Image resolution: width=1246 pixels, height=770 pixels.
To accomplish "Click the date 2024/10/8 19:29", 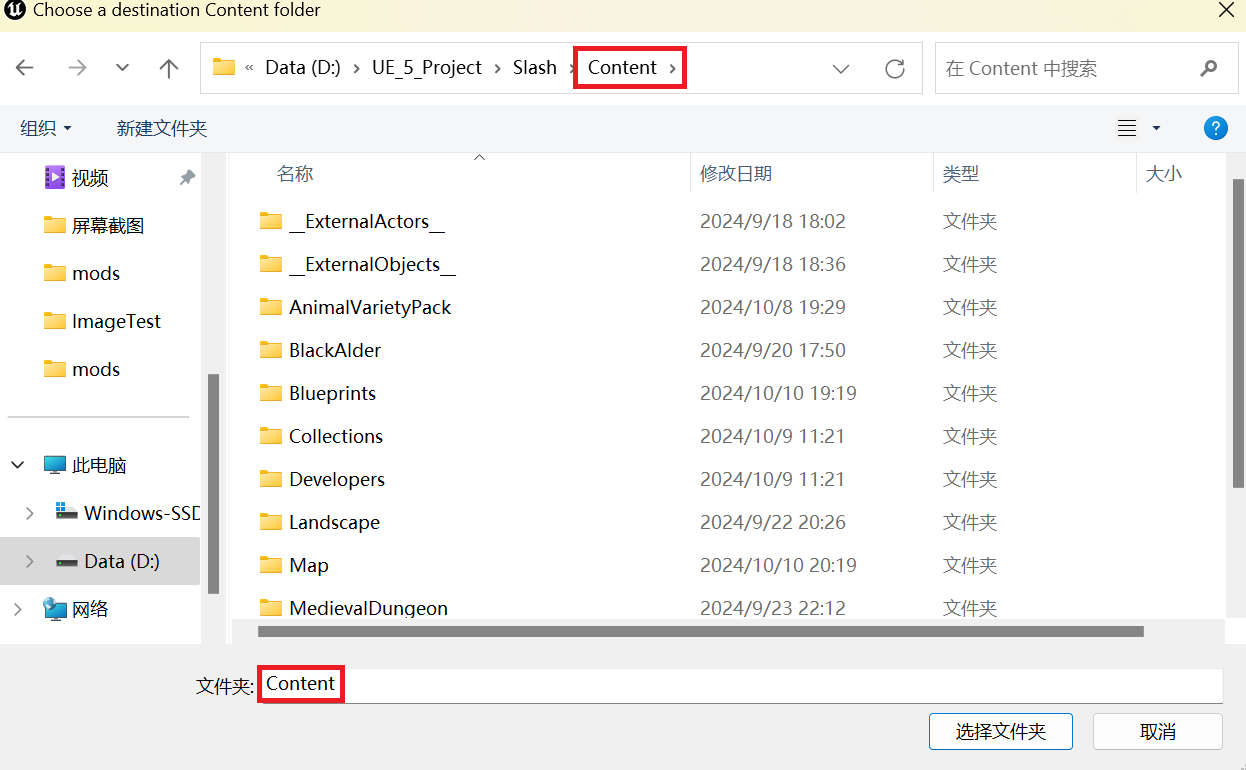I will [x=773, y=307].
